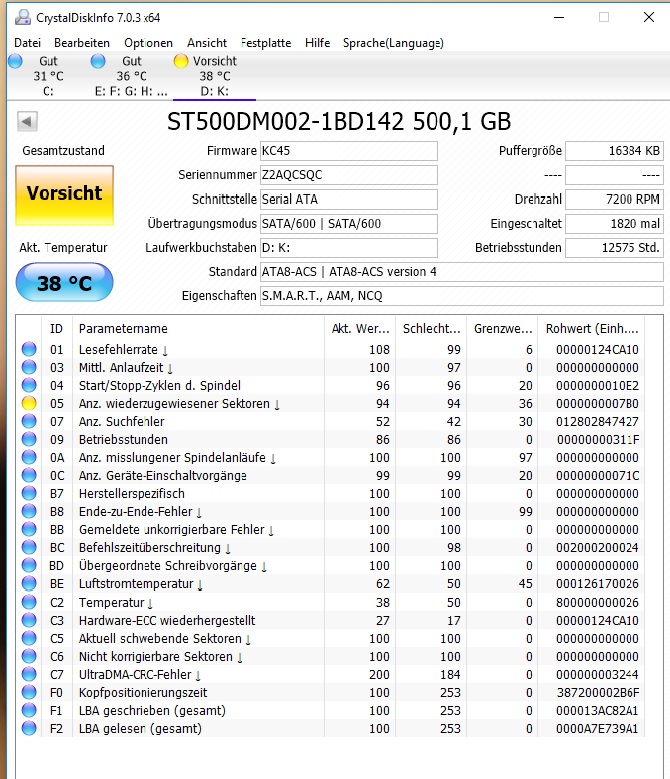Open the Optionen menu
Screen dimensions: 670x779
[149, 43]
